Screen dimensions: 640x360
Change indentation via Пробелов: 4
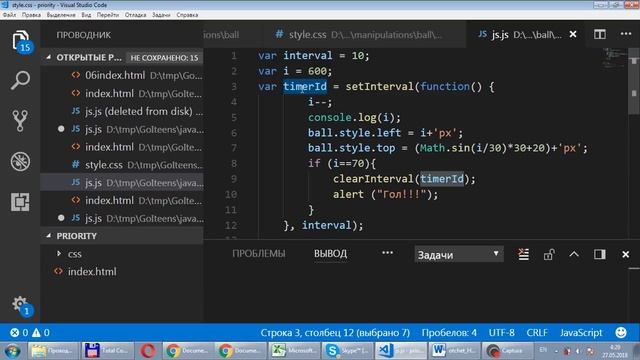click(449, 333)
